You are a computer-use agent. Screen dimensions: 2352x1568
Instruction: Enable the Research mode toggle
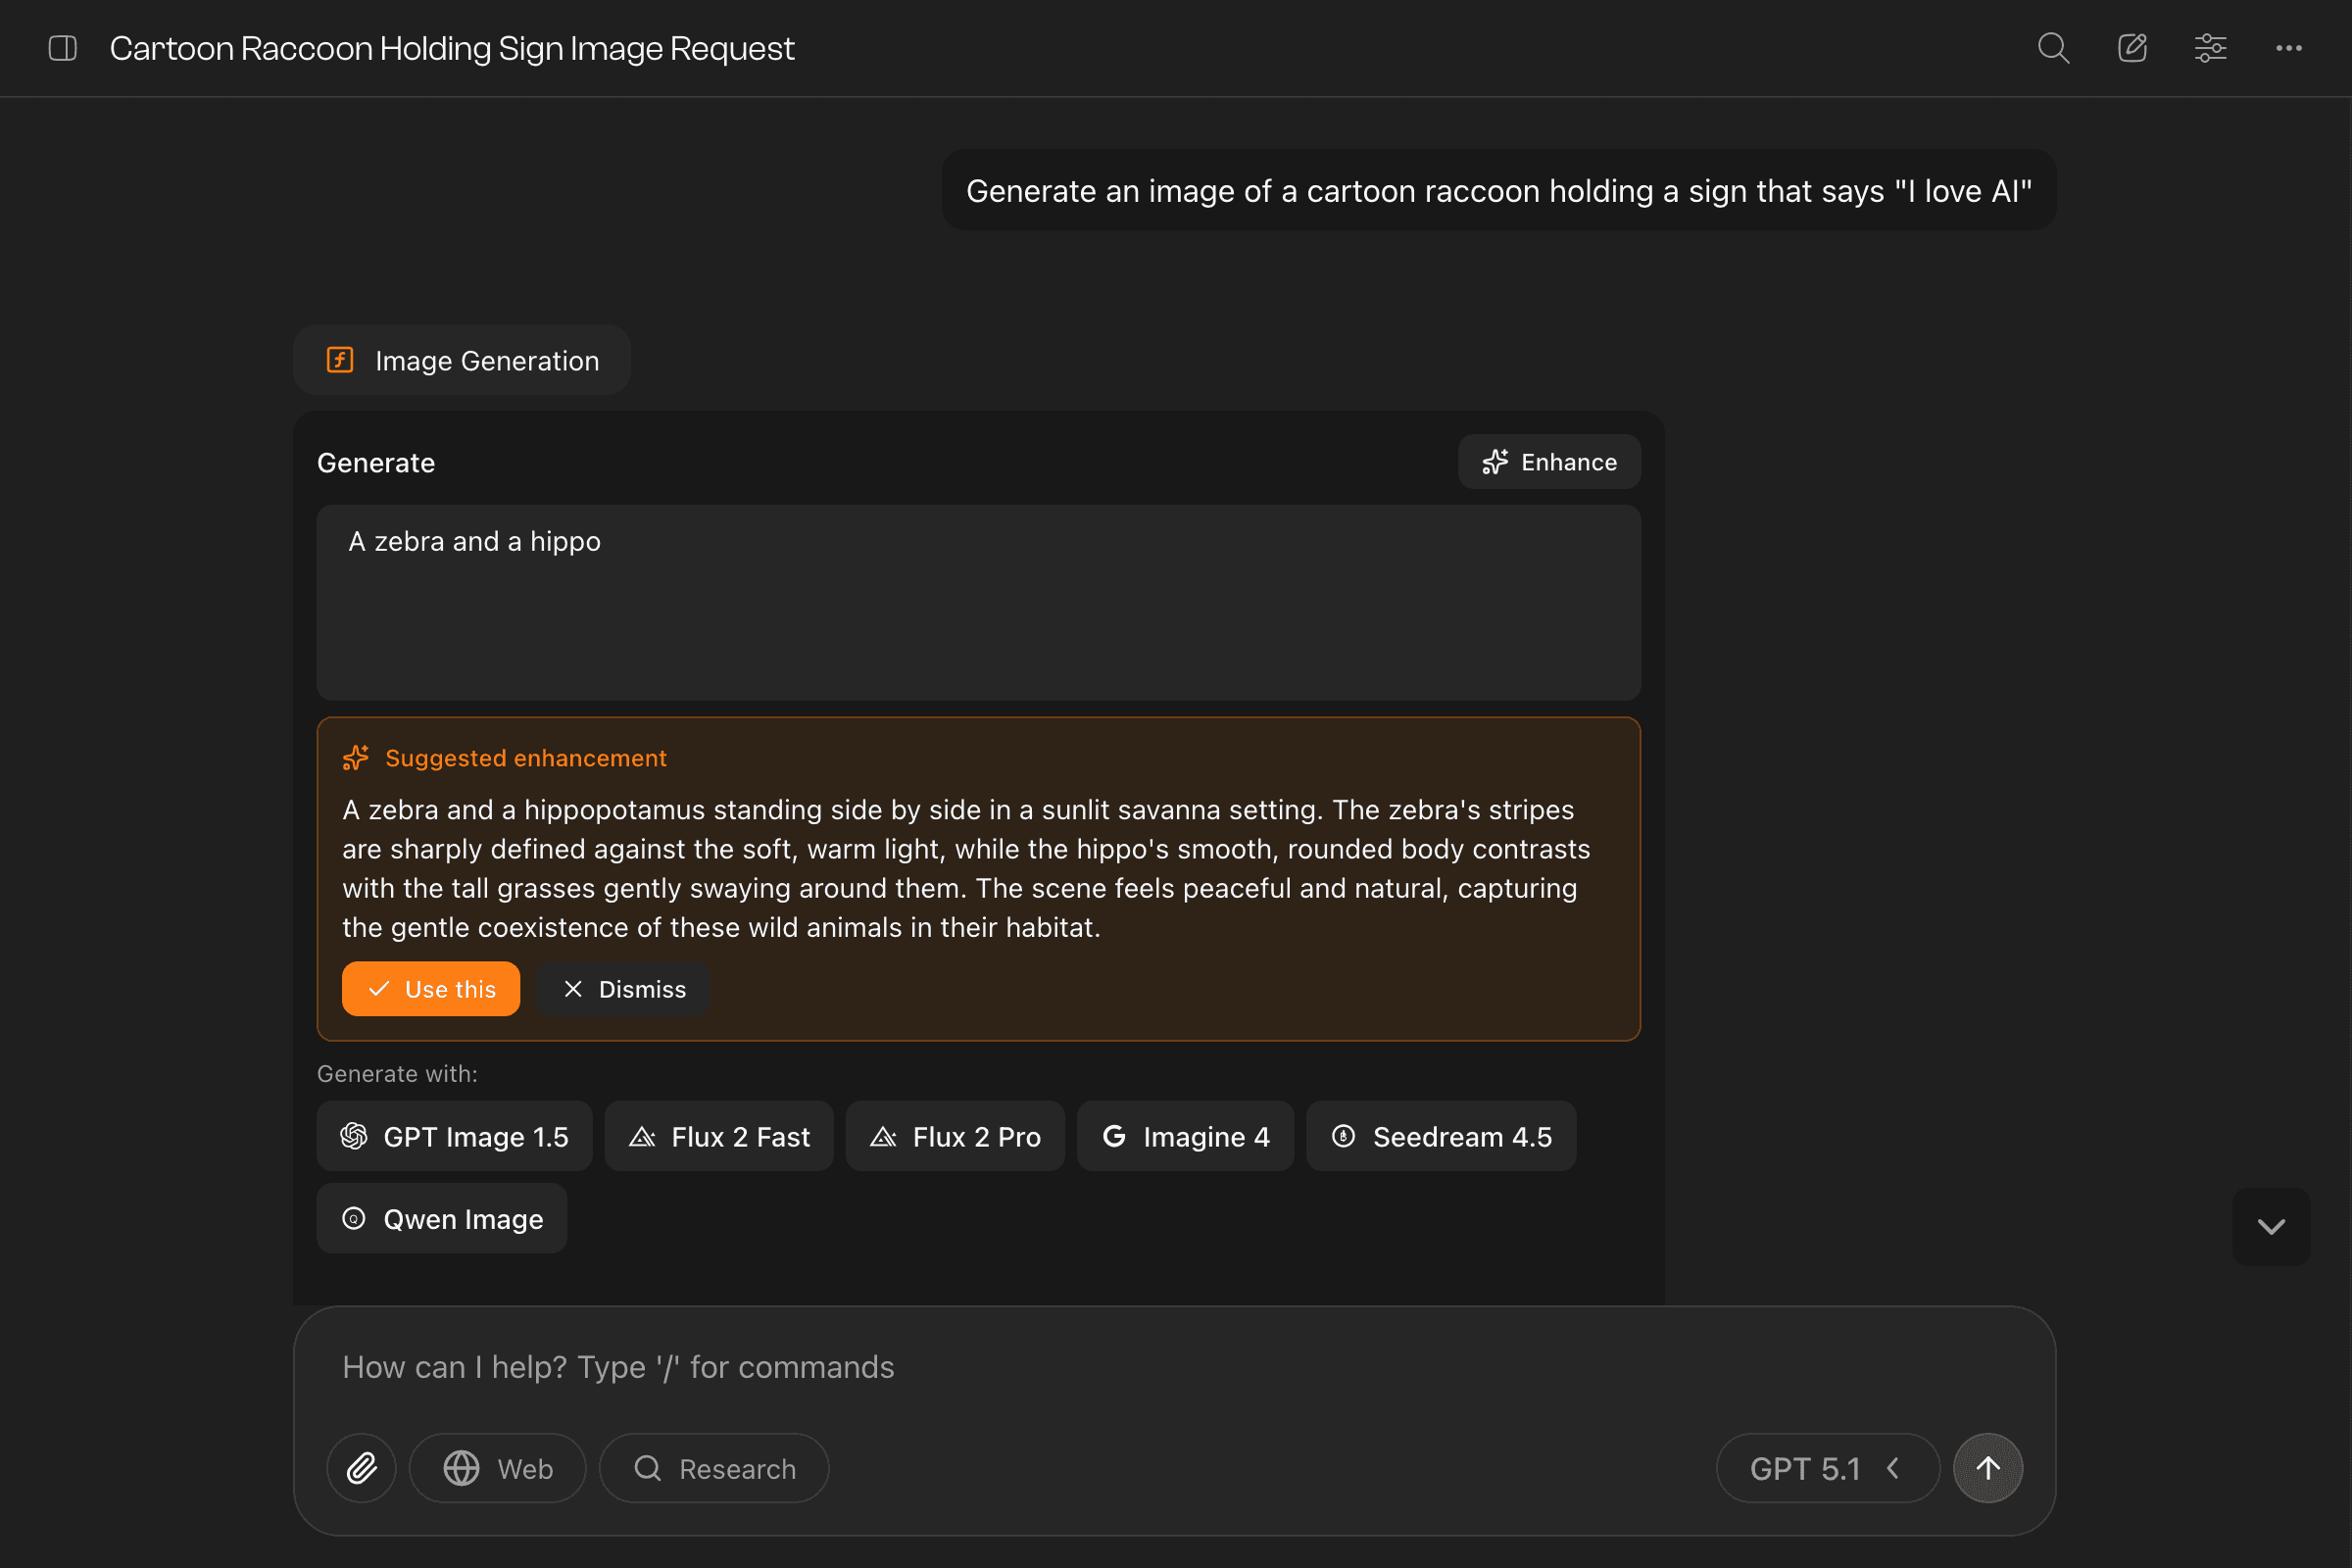click(x=713, y=1467)
